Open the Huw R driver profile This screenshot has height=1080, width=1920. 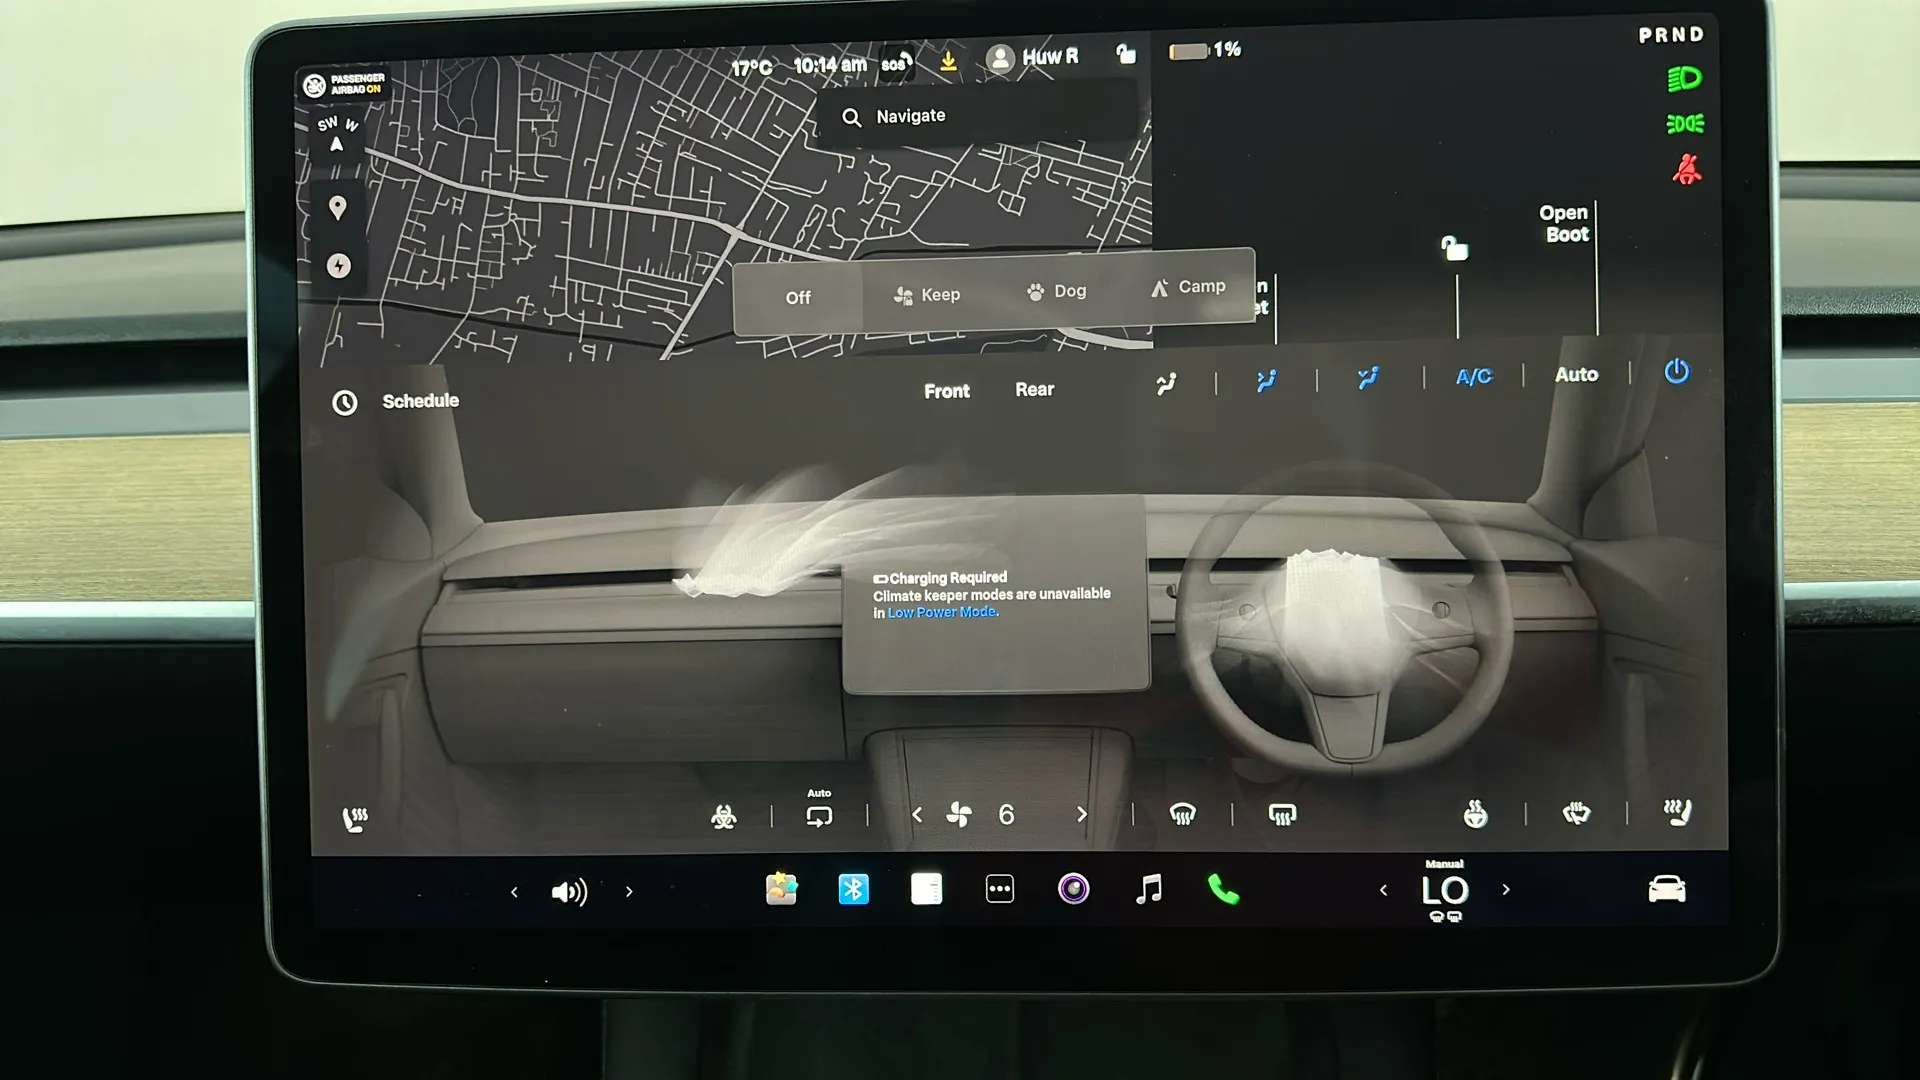[1033, 58]
